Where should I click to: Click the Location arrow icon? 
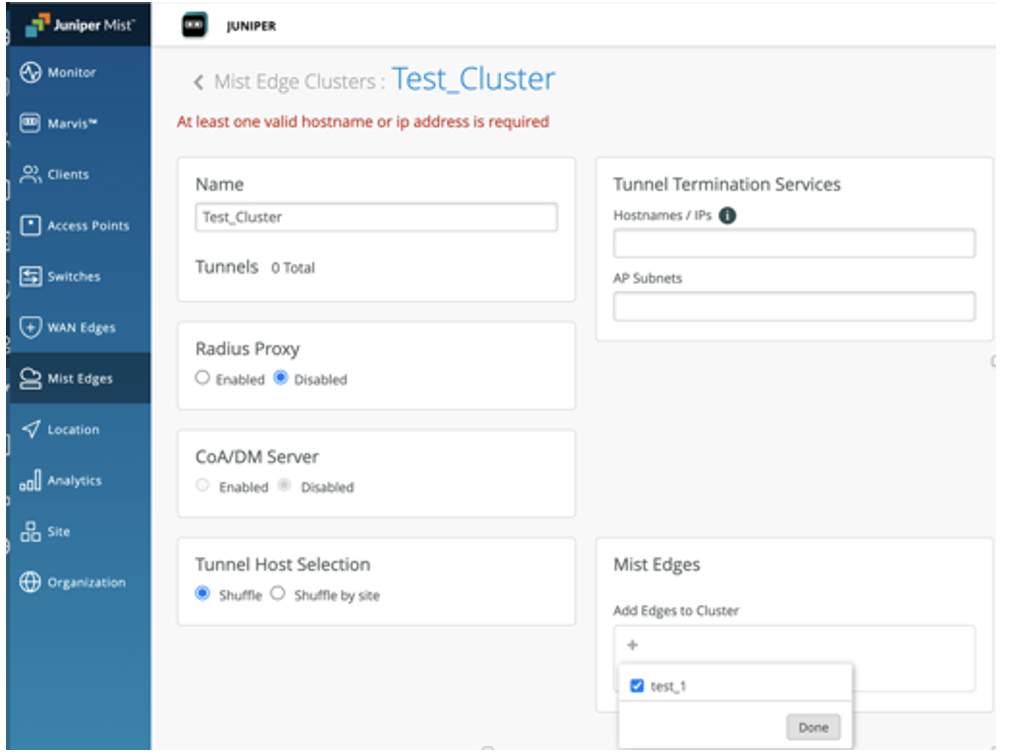(30, 430)
